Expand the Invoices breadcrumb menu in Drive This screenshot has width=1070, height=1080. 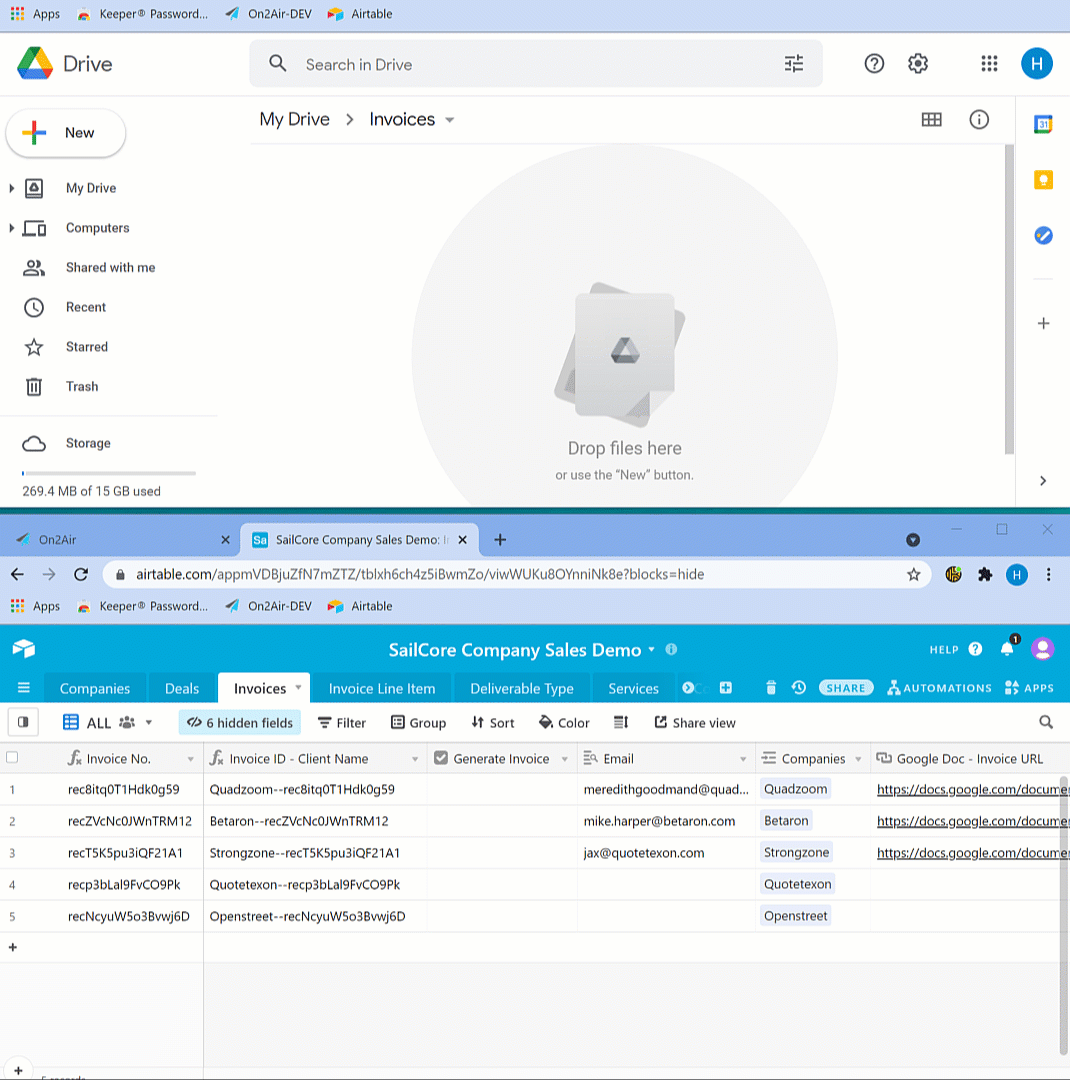[449, 119]
